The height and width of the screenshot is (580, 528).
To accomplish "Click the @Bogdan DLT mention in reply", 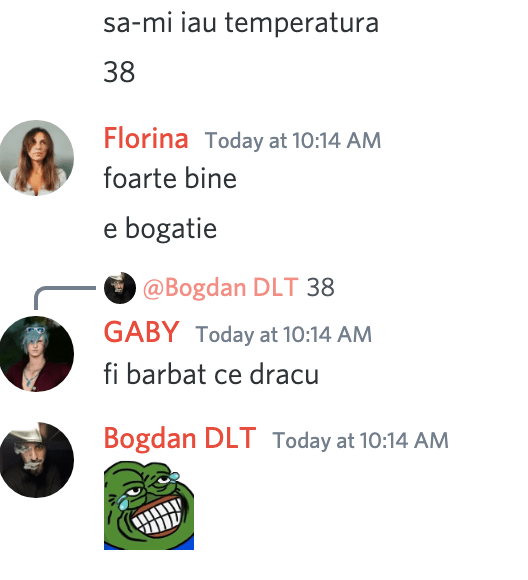I will tap(221, 287).
